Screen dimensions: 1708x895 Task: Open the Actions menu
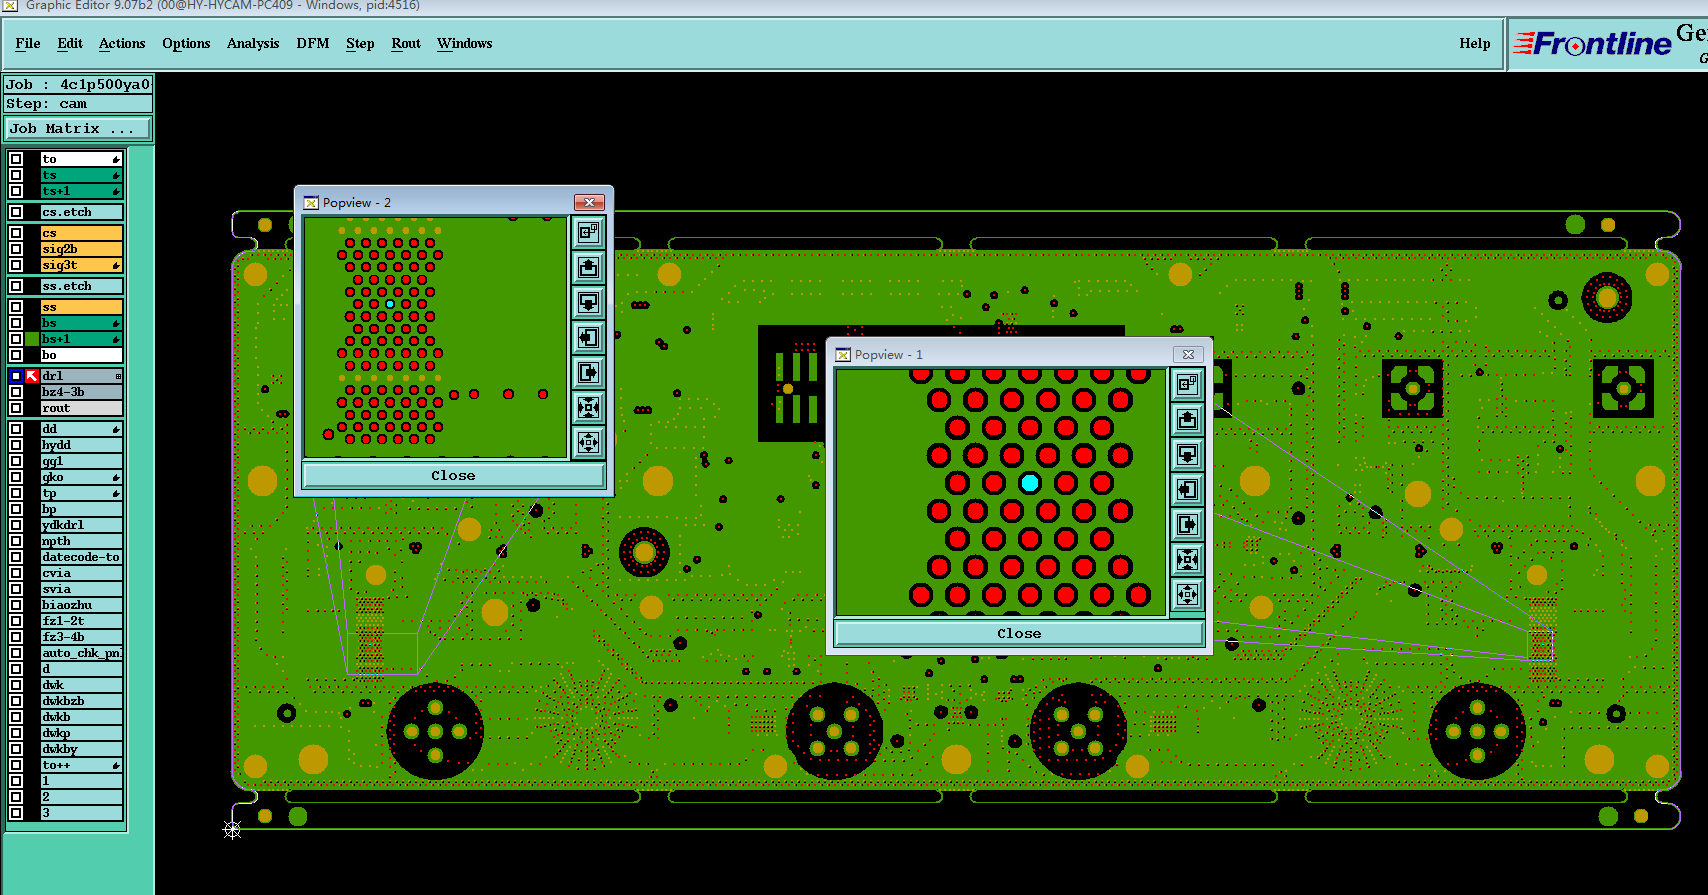122,43
